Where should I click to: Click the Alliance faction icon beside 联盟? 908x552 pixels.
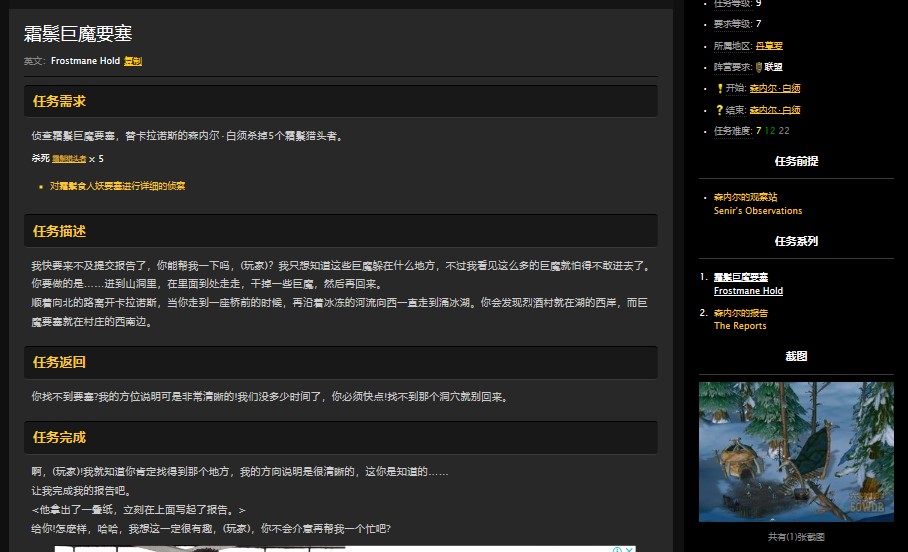pyautogui.click(x=759, y=67)
